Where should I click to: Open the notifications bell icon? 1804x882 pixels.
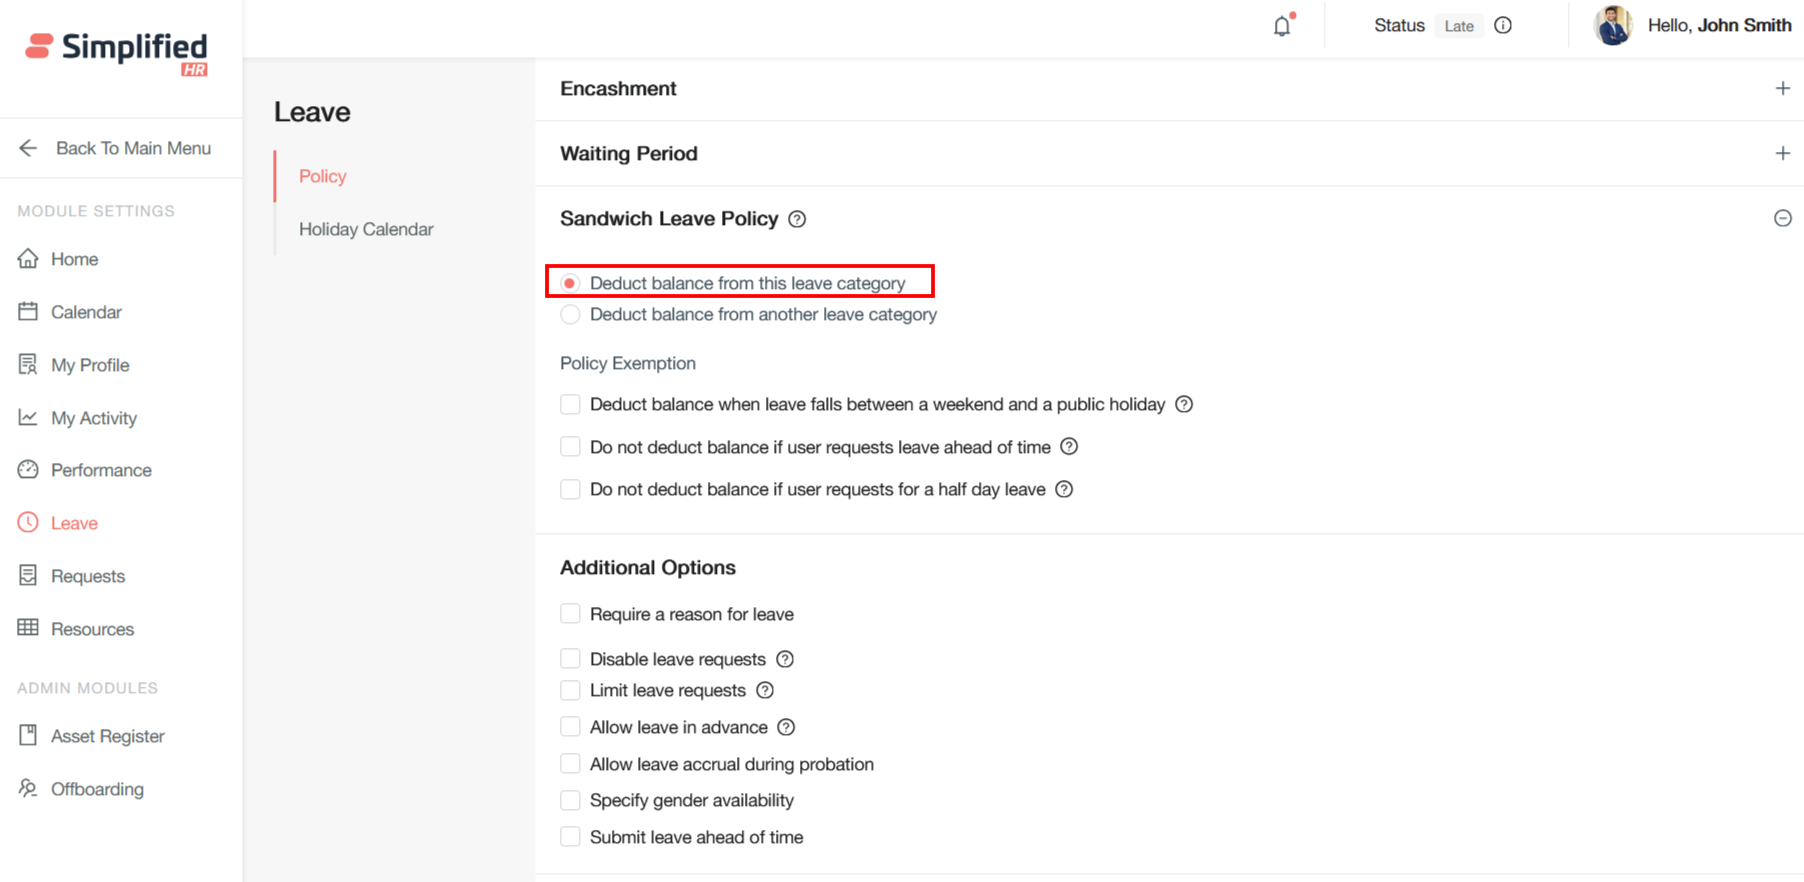point(1282,26)
